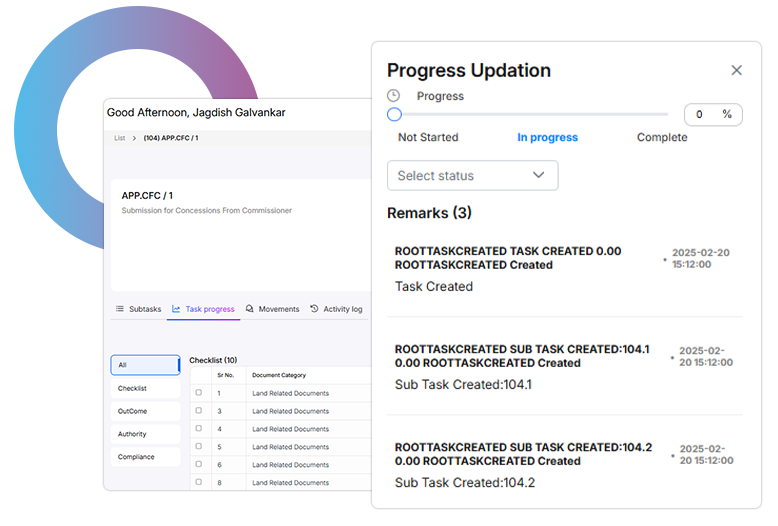Tick checkbox for checklist row 4

click(198, 429)
